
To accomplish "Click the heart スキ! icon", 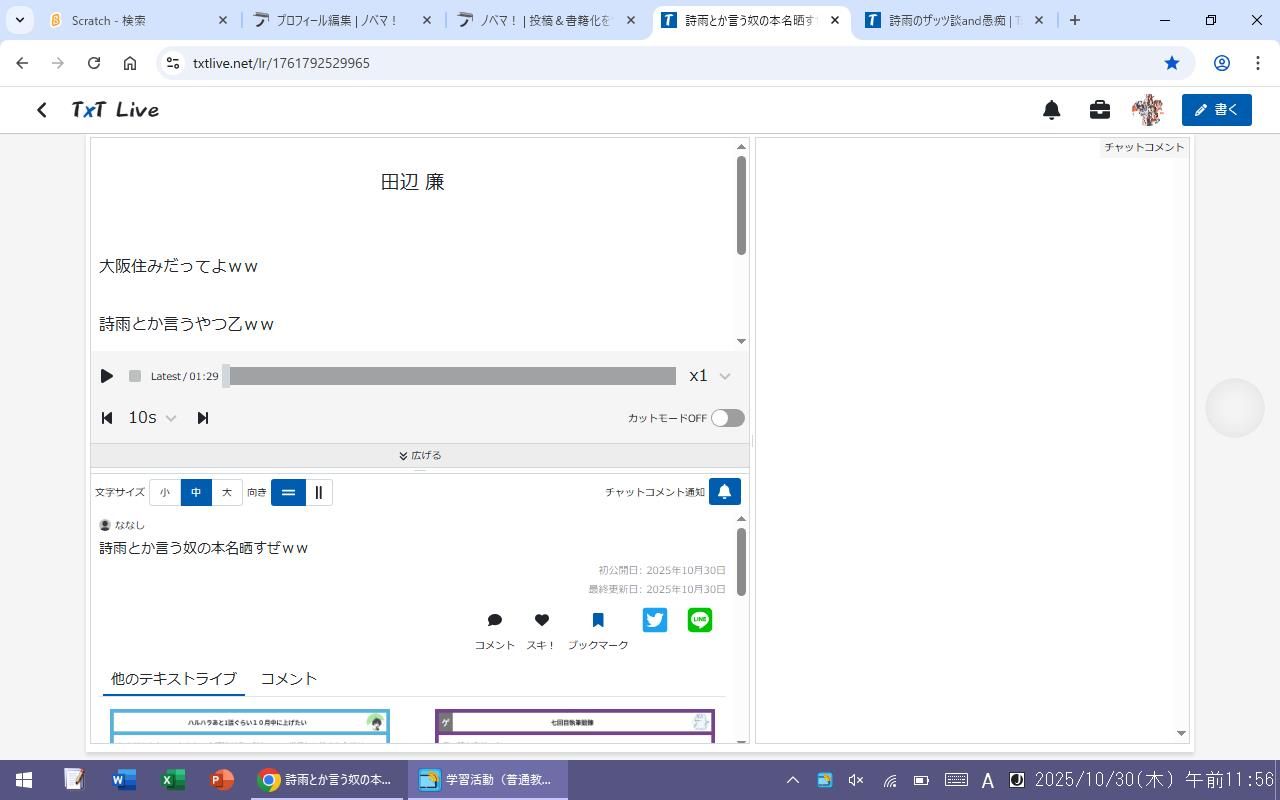I will click(541, 621).
